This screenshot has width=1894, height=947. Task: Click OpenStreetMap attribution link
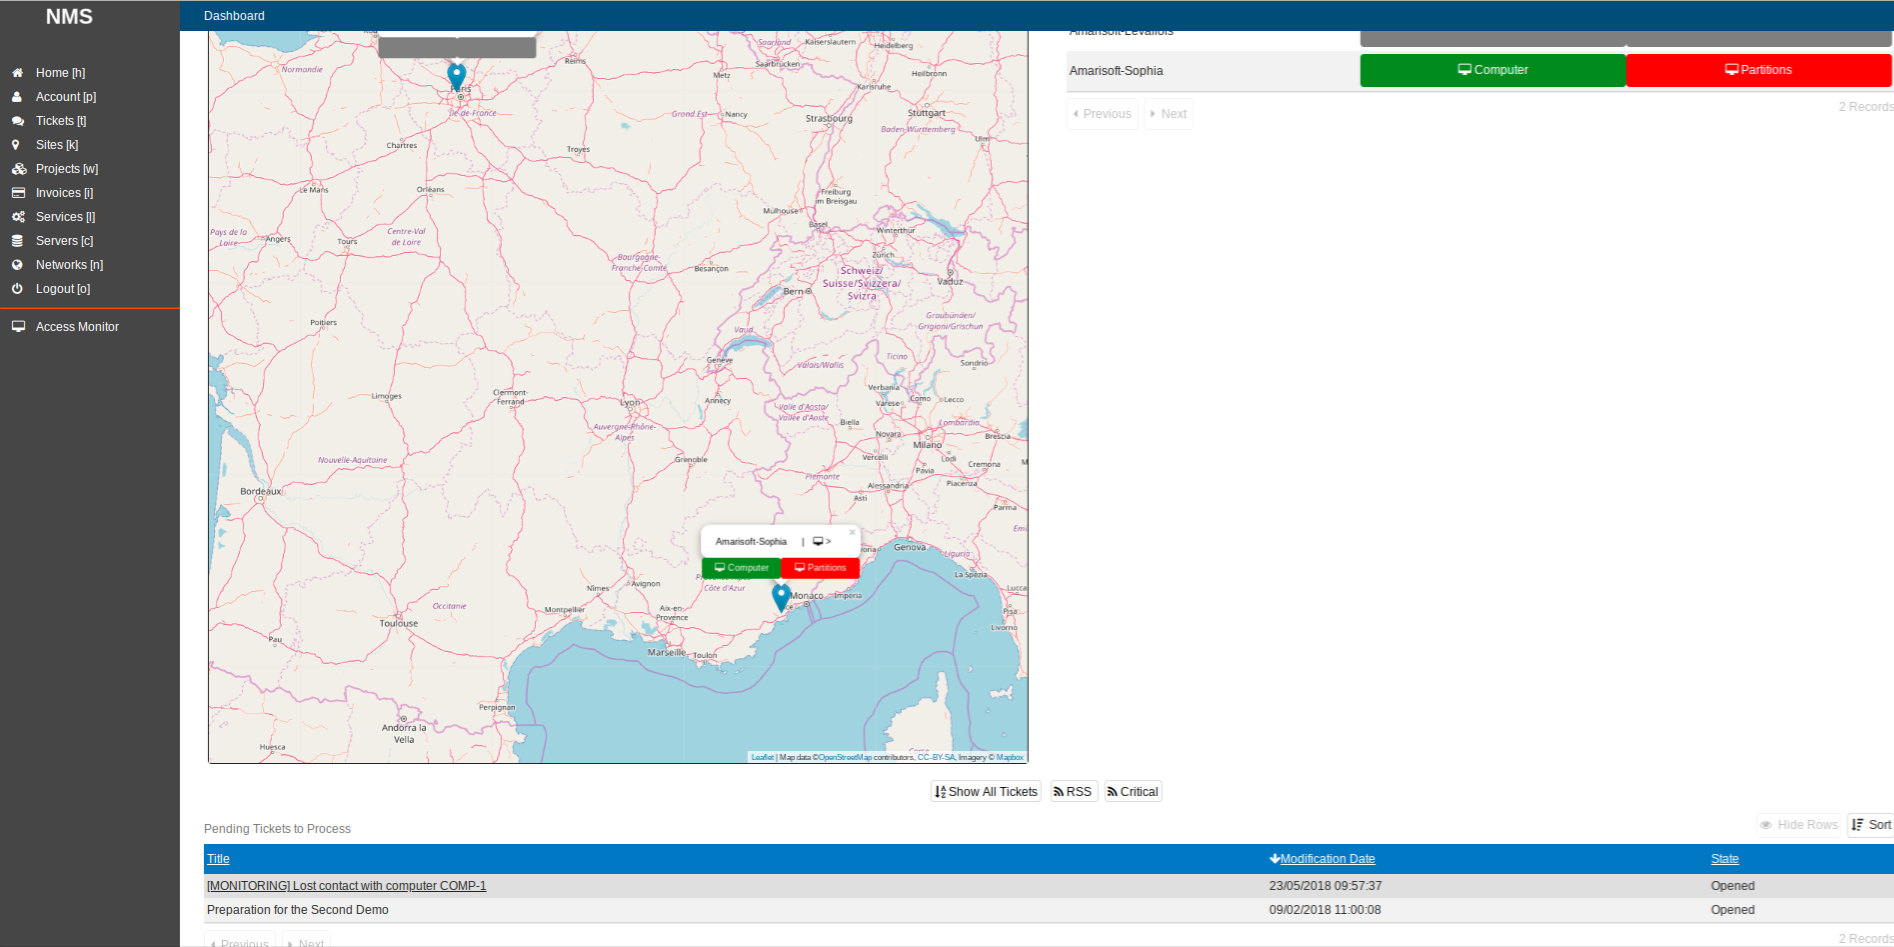click(x=845, y=757)
